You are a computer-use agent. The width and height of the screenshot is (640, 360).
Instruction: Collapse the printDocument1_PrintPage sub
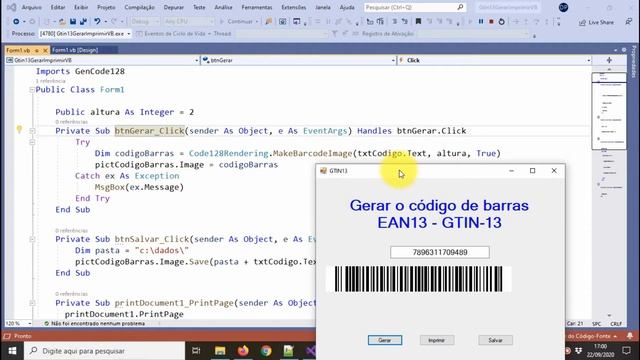(32, 303)
